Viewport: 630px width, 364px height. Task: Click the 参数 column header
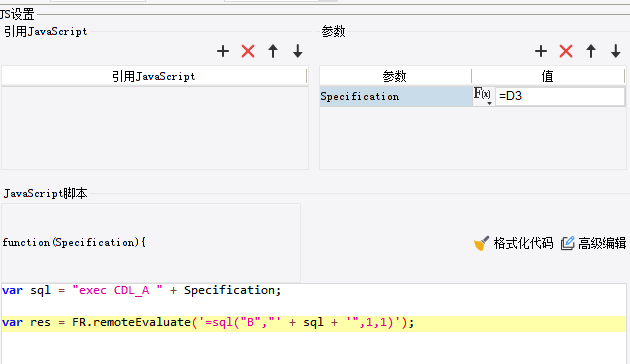coord(395,76)
